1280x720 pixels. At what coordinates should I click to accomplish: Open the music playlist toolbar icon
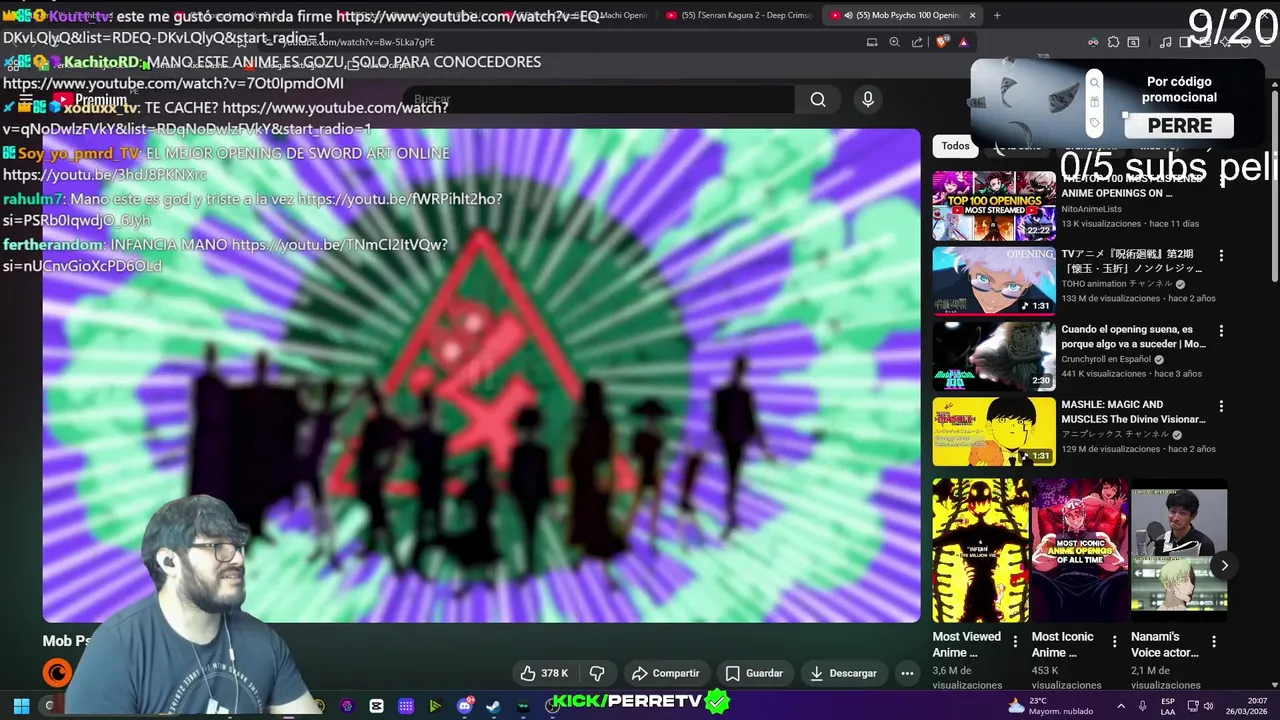click(x=1165, y=42)
